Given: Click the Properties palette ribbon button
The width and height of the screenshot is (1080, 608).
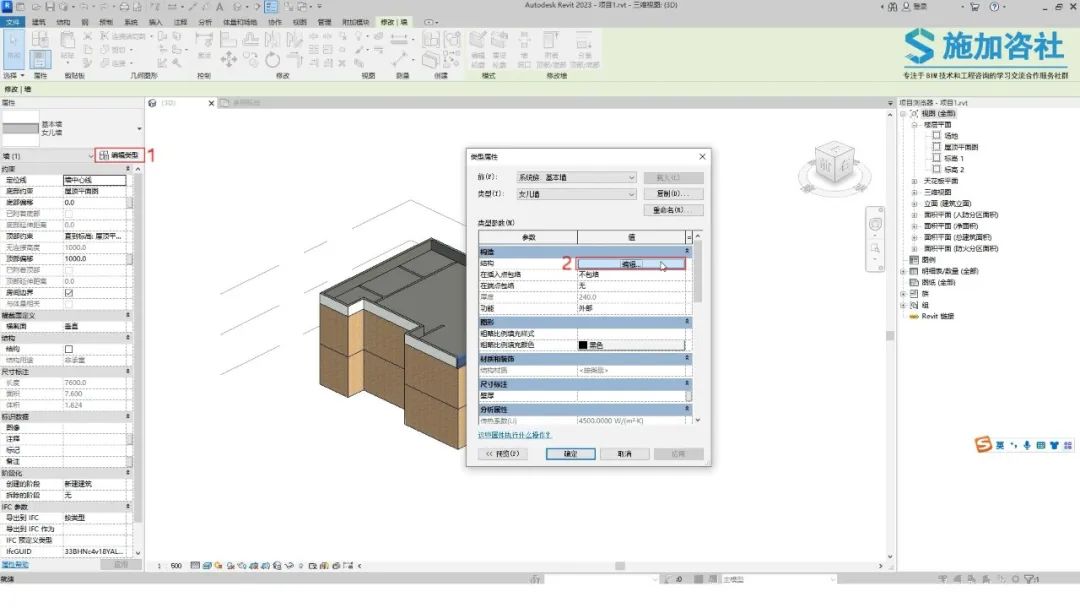Looking at the screenshot, I should tap(40, 59).
